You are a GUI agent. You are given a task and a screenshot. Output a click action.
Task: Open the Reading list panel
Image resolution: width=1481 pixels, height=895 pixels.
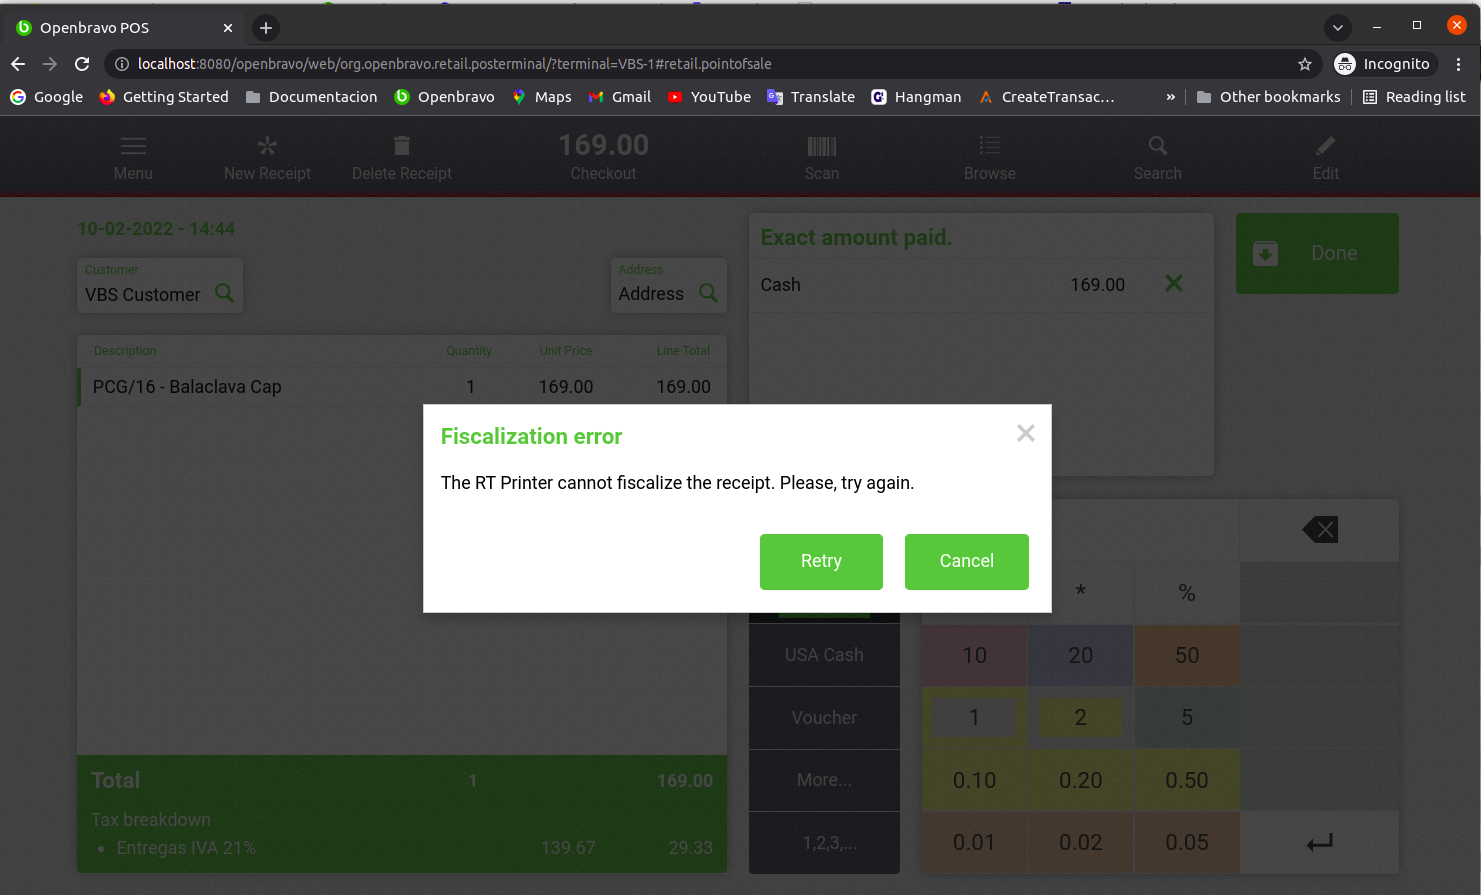(x=1414, y=97)
